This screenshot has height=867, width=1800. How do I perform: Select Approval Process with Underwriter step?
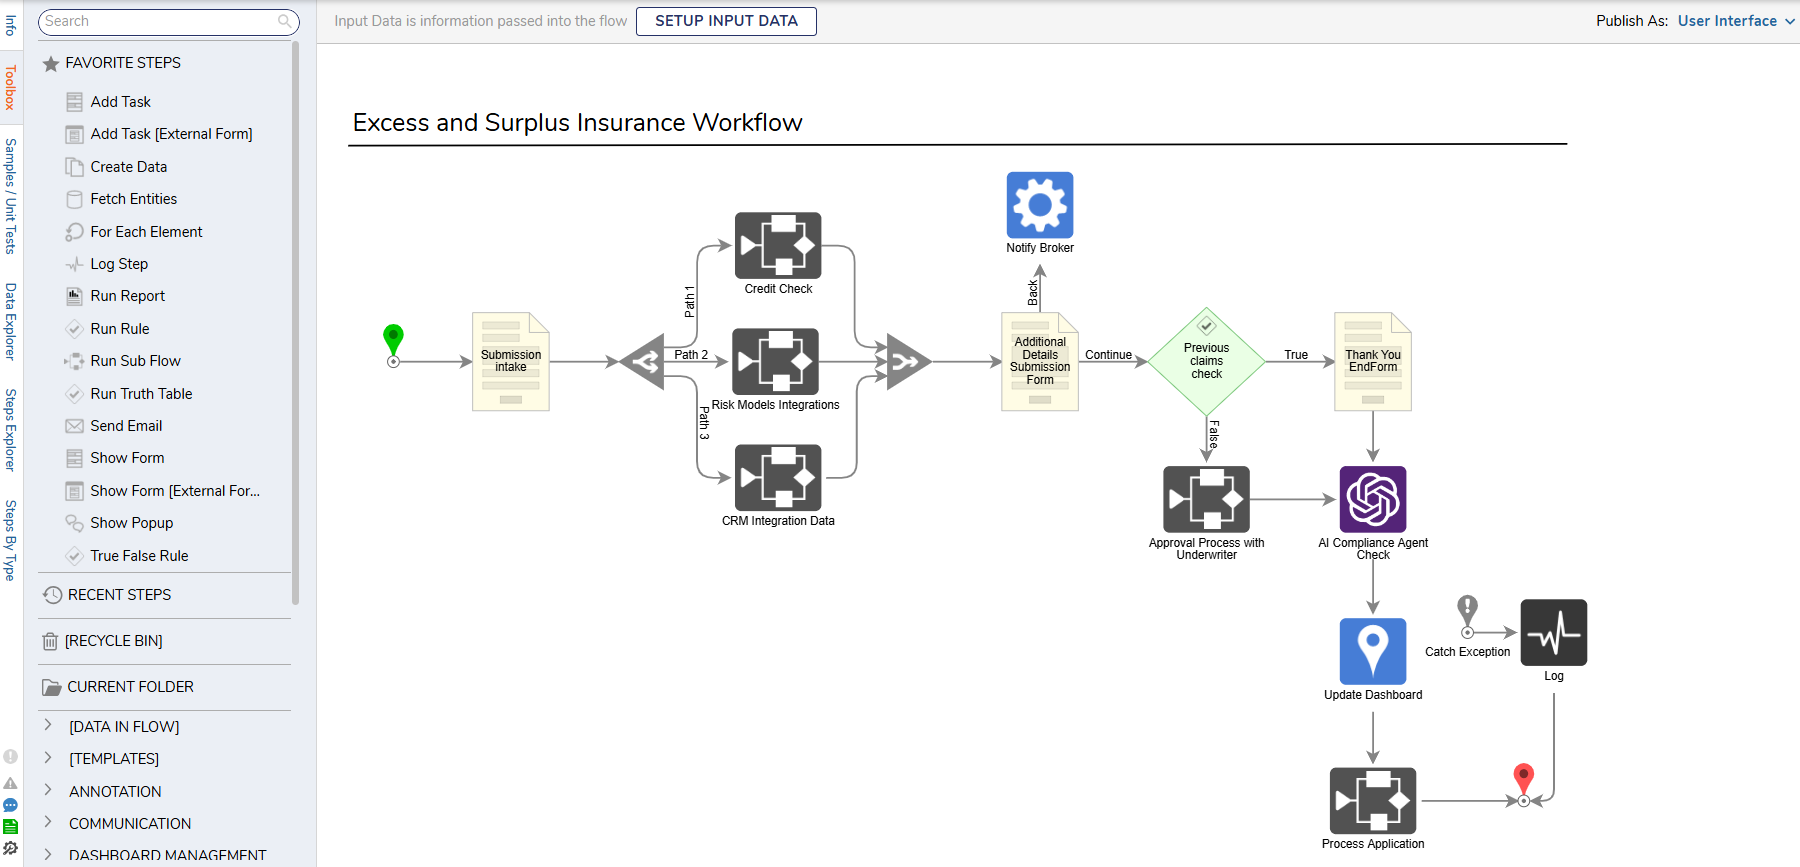(1207, 499)
